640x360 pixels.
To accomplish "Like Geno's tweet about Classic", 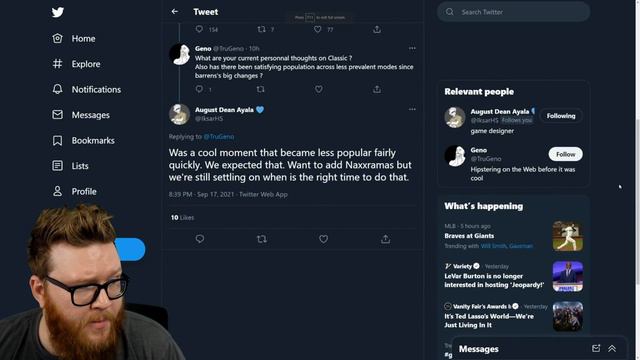I will click(x=318, y=89).
